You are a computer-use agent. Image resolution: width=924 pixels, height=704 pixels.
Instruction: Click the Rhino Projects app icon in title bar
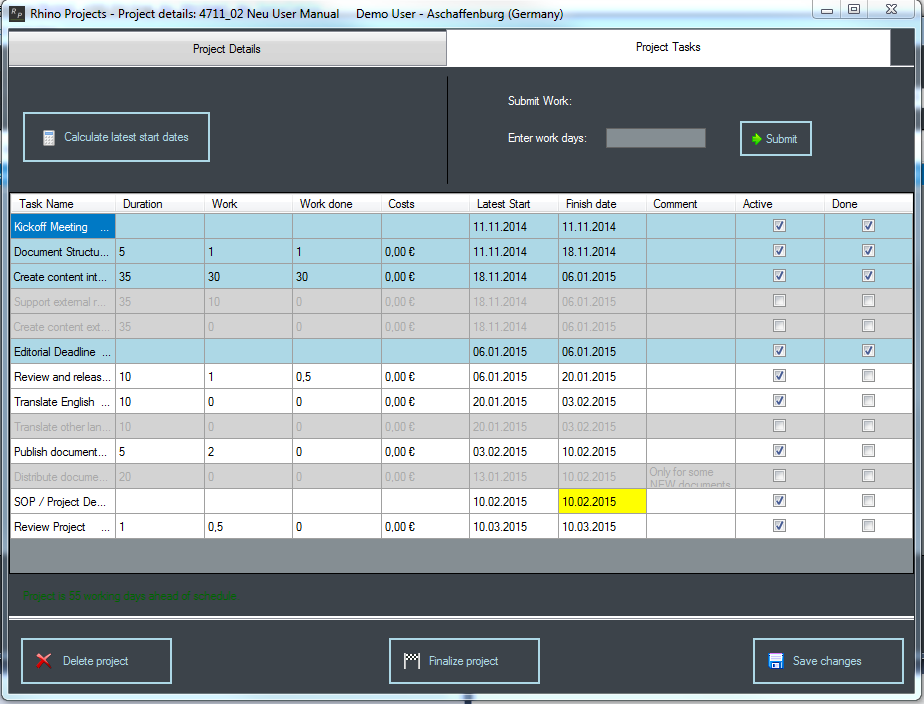pos(16,14)
